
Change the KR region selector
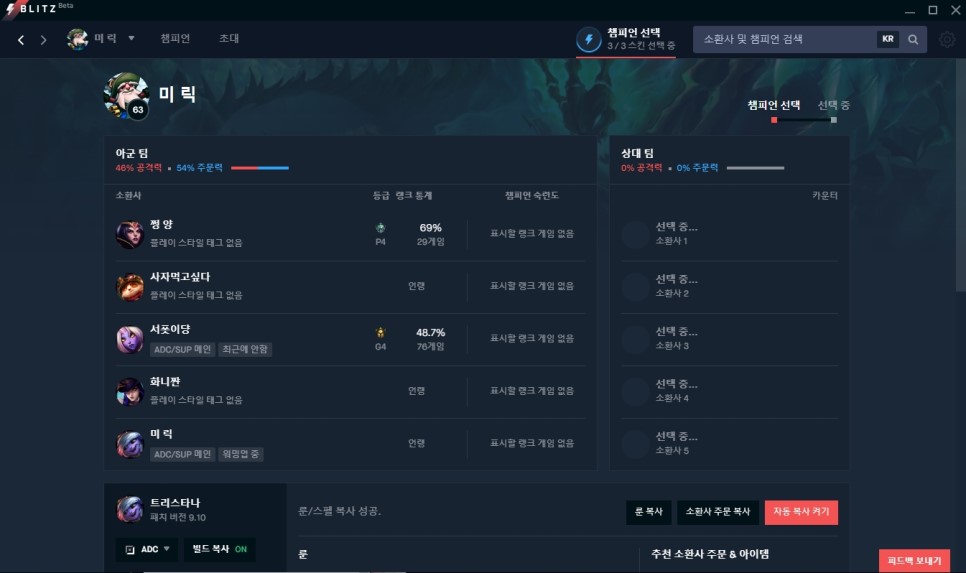tap(888, 39)
